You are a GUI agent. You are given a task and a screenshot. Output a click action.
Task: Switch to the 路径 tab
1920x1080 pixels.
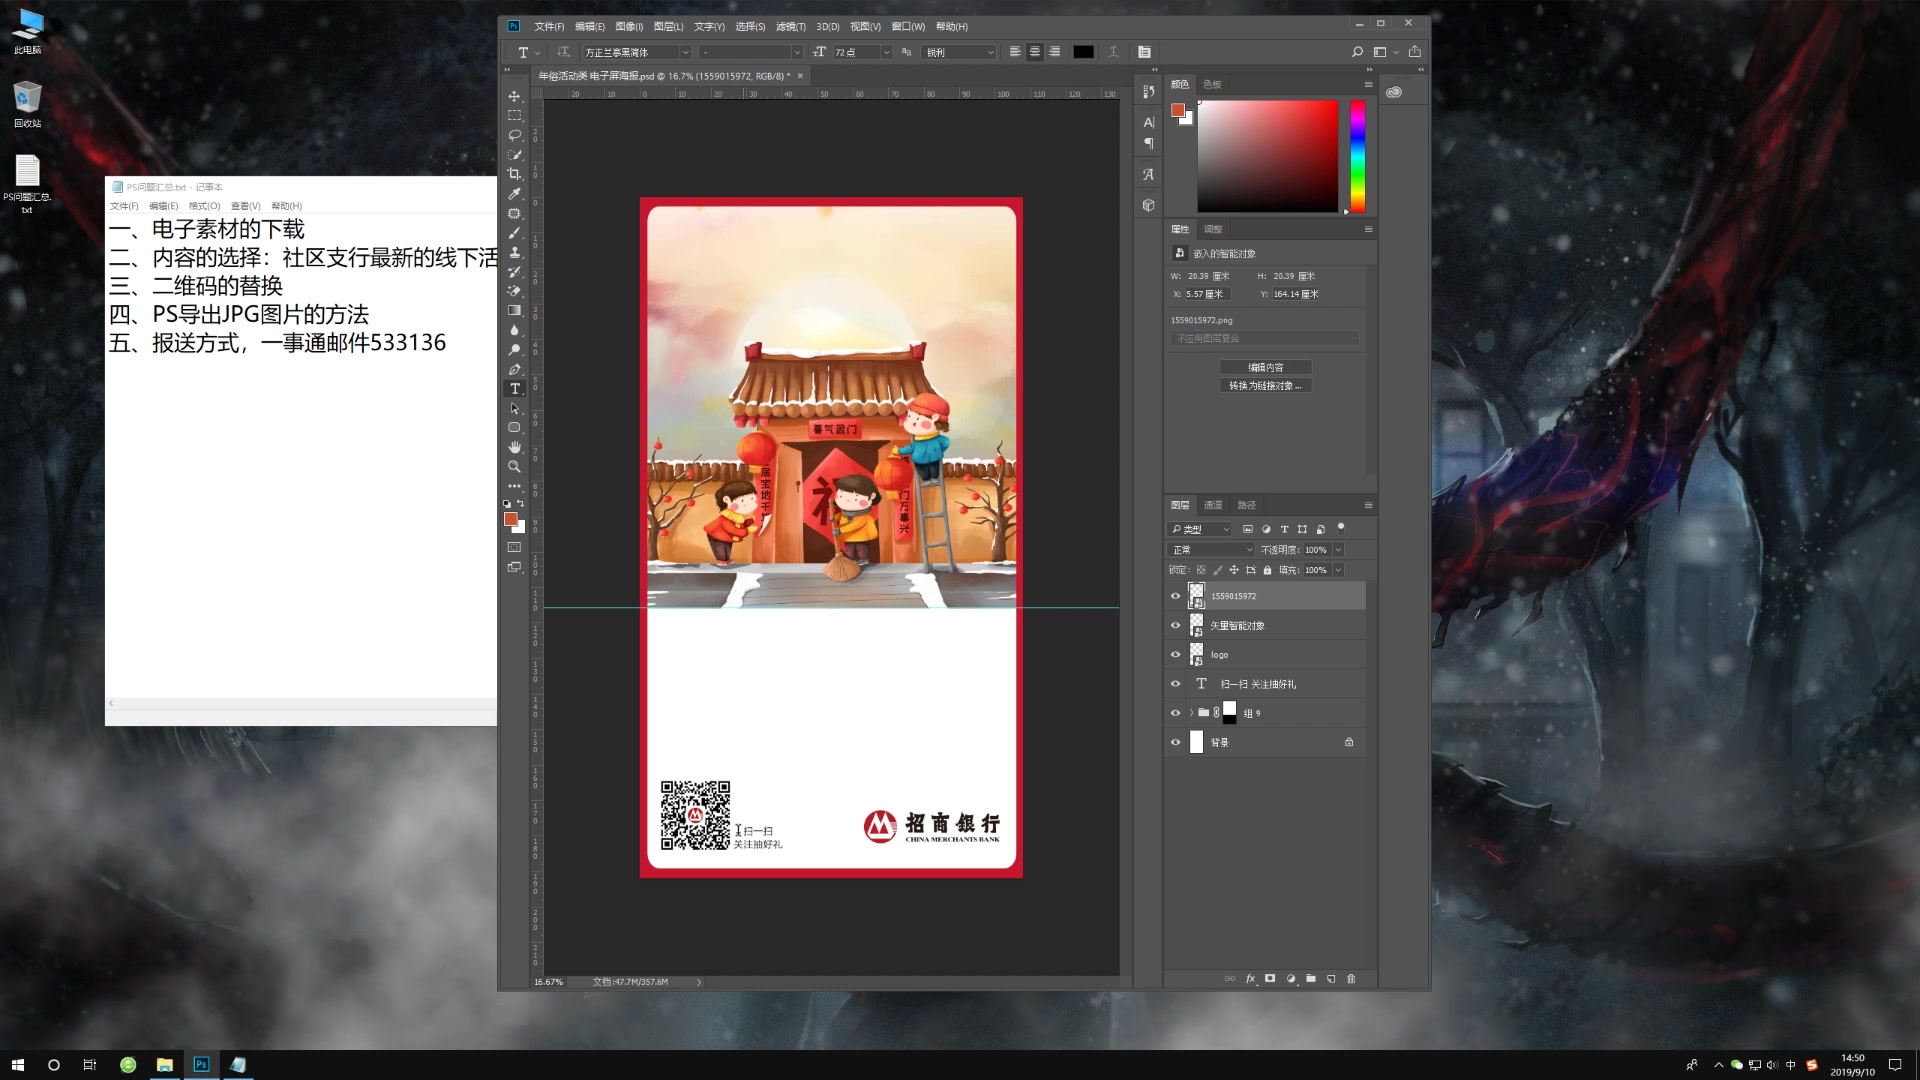(x=1246, y=505)
